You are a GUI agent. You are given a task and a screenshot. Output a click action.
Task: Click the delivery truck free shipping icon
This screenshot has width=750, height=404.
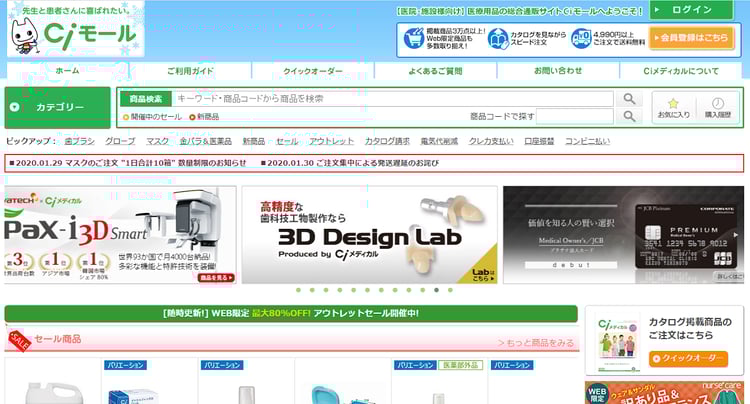click(x=581, y=39)
